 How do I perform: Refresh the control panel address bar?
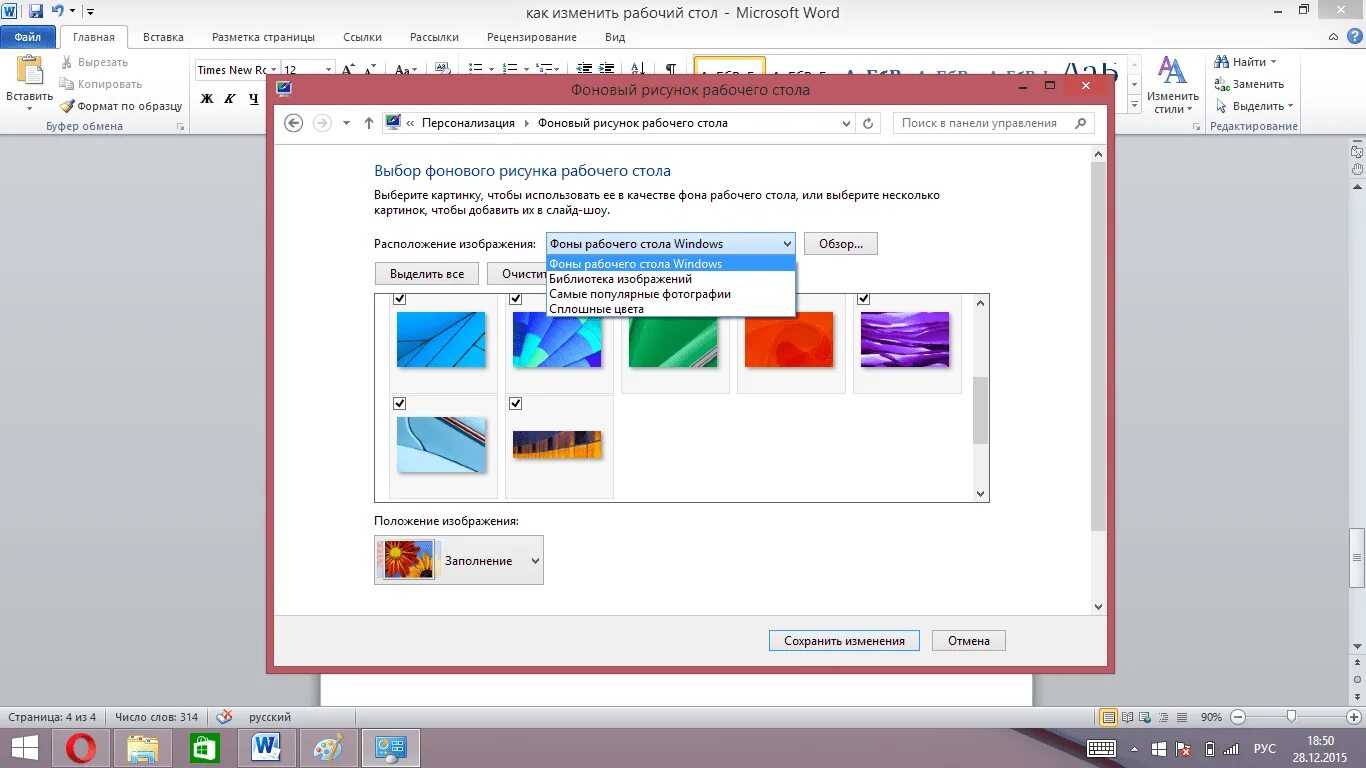(x=868, y=123)
